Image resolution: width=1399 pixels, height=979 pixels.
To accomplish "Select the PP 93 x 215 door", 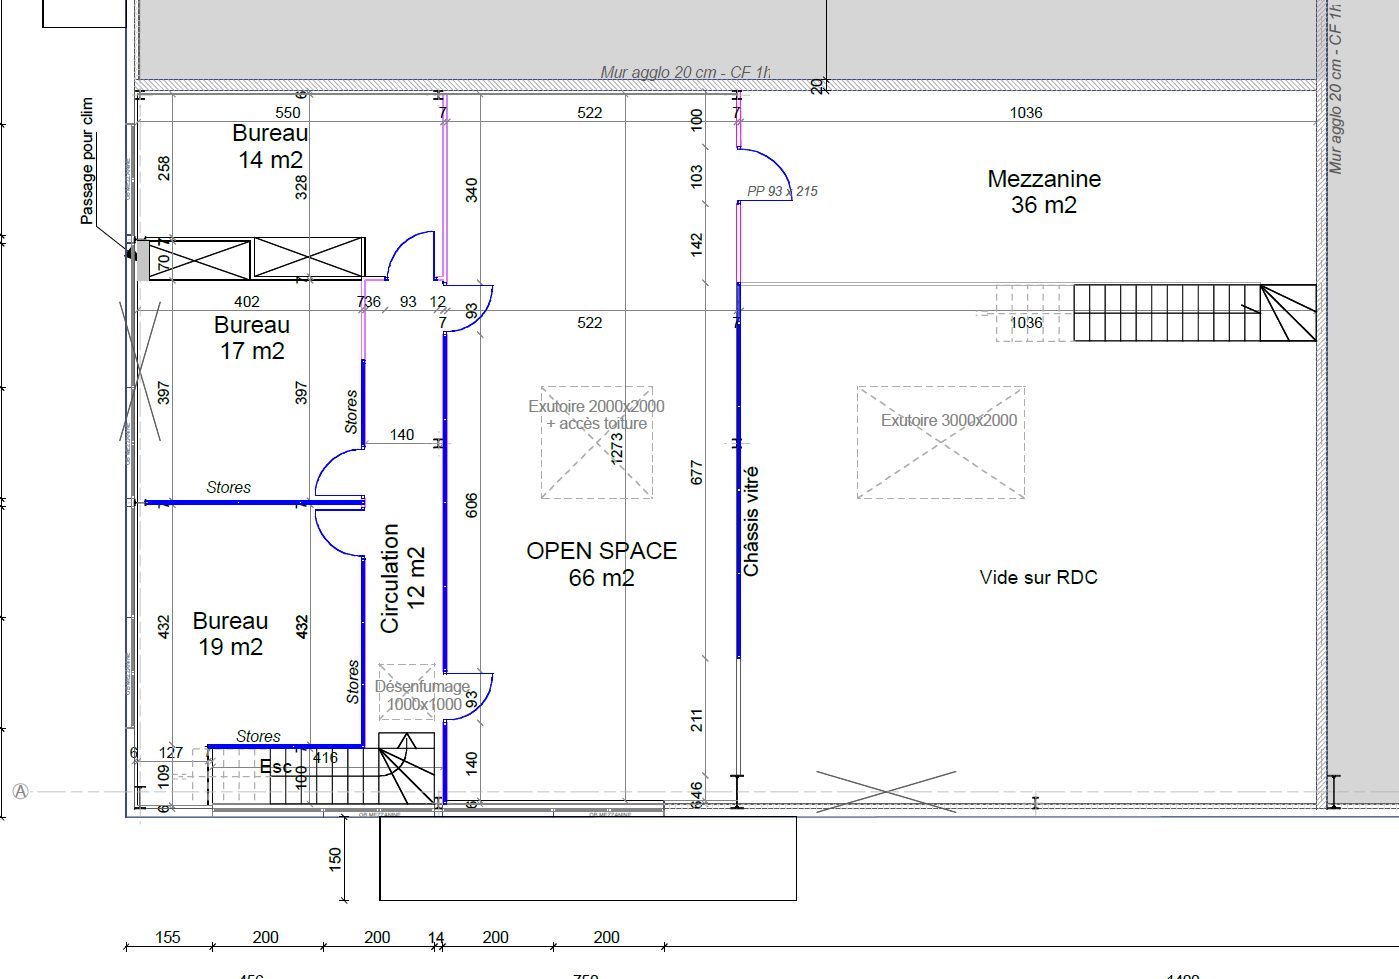I will (765, 175).
